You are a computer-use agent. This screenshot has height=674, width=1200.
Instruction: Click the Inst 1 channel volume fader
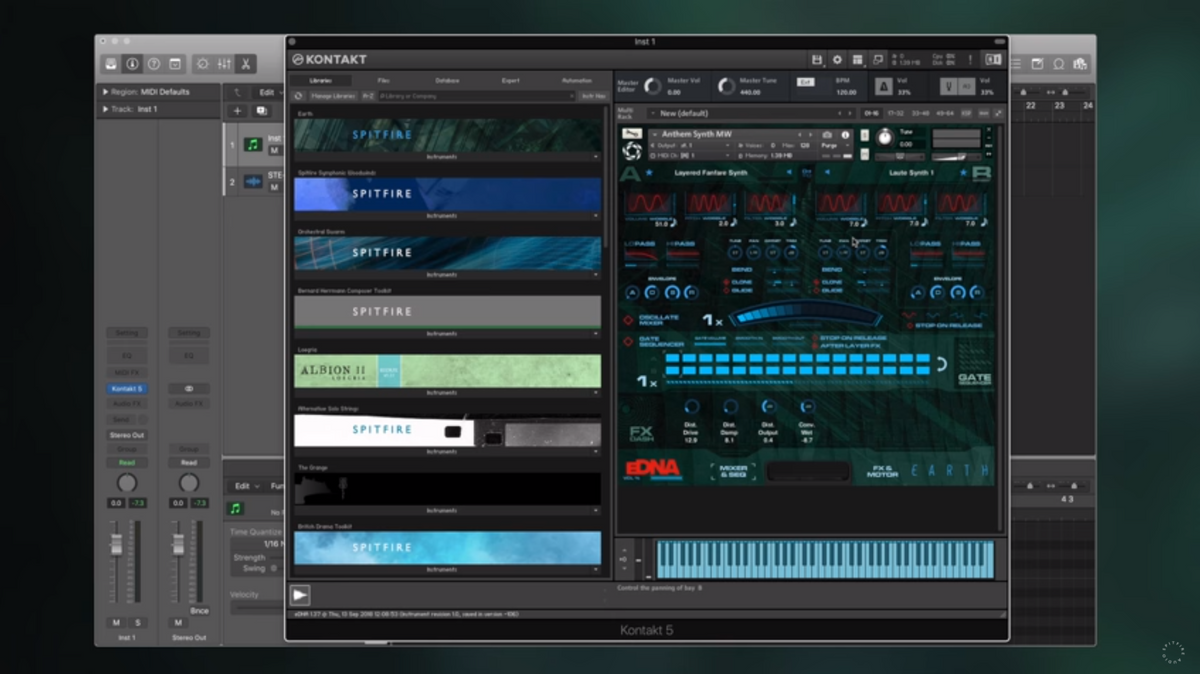116,546
